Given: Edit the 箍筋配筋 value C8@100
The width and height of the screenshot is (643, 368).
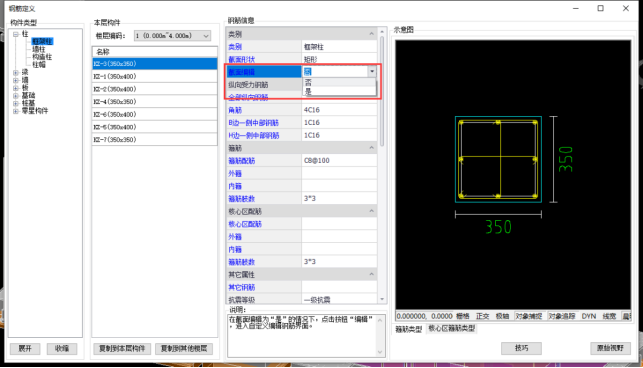Looking at the screenshot, I should (x=339, y=160).
